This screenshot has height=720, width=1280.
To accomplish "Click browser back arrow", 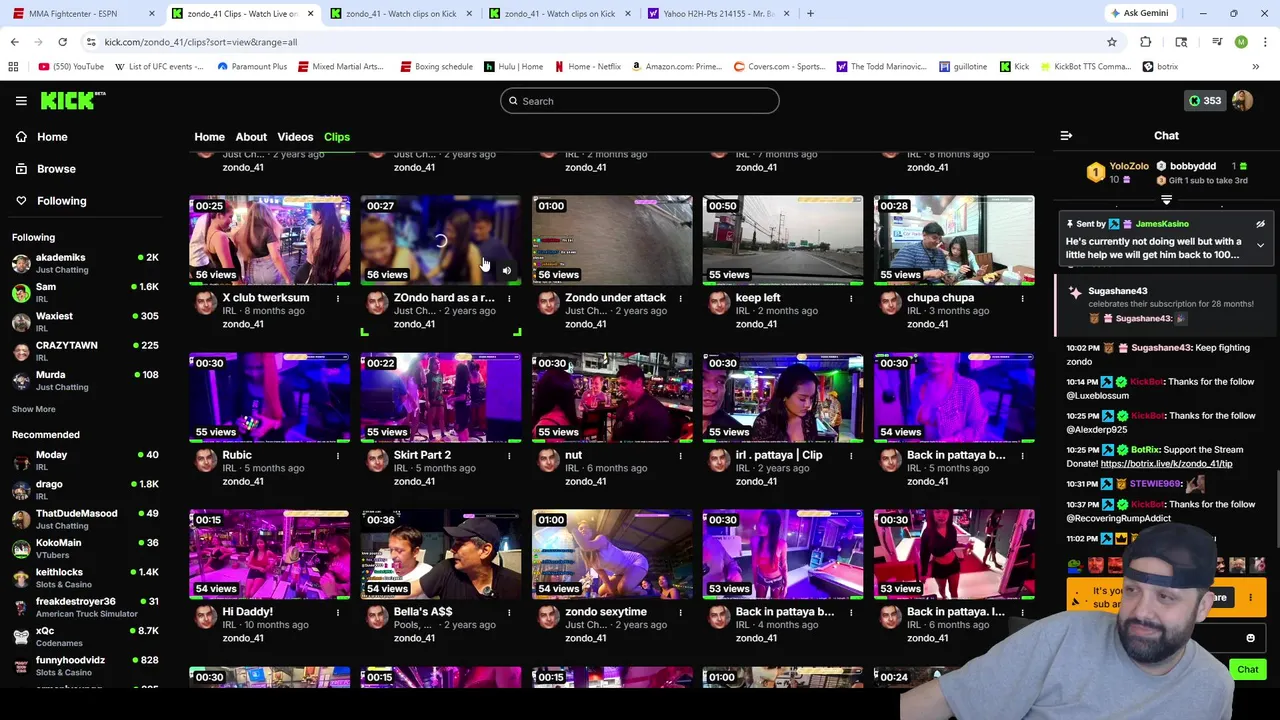I will tap(15, 42).
